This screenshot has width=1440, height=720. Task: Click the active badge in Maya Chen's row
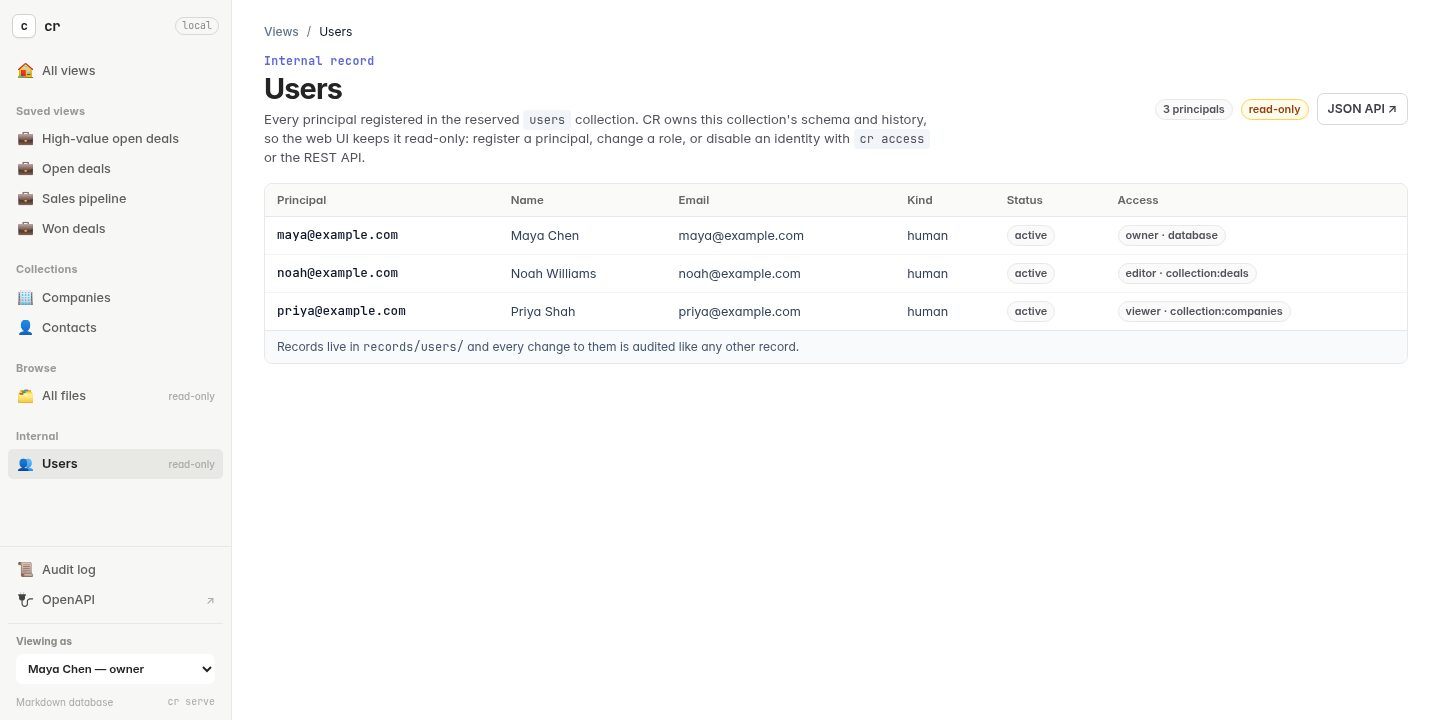(1031, 236)
